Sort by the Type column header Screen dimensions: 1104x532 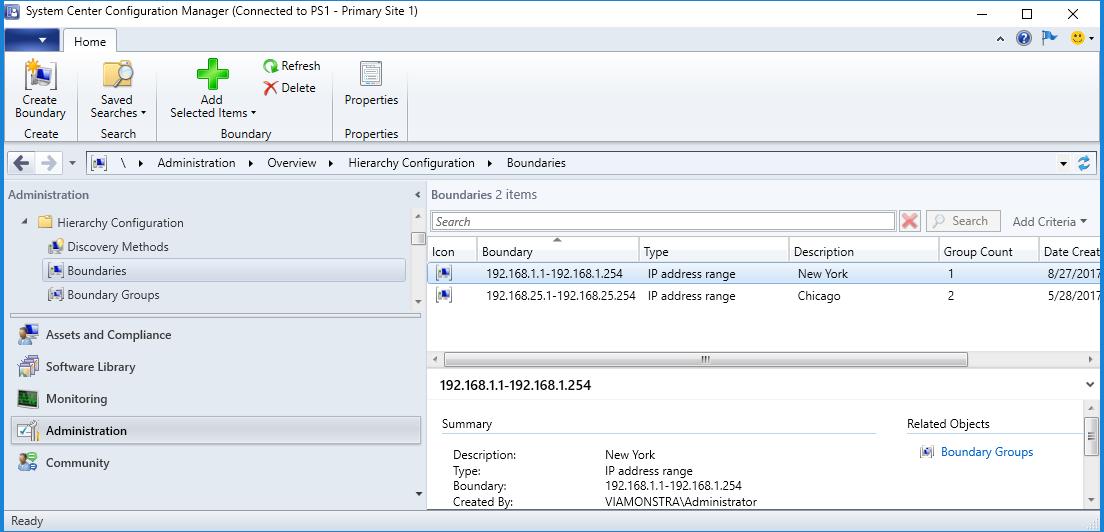(x=713, y=252)
